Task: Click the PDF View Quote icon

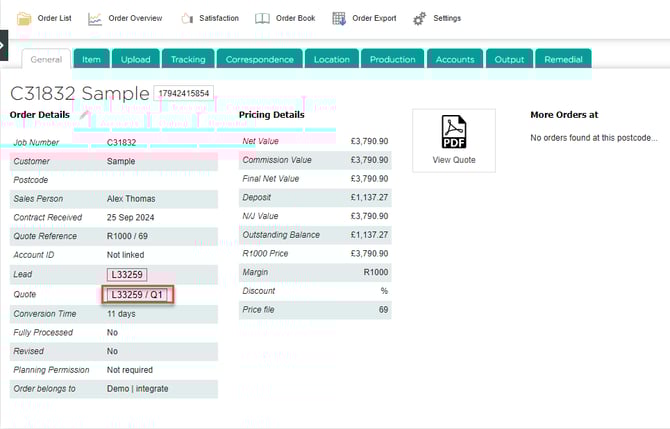Action: (x=453, y=132)
